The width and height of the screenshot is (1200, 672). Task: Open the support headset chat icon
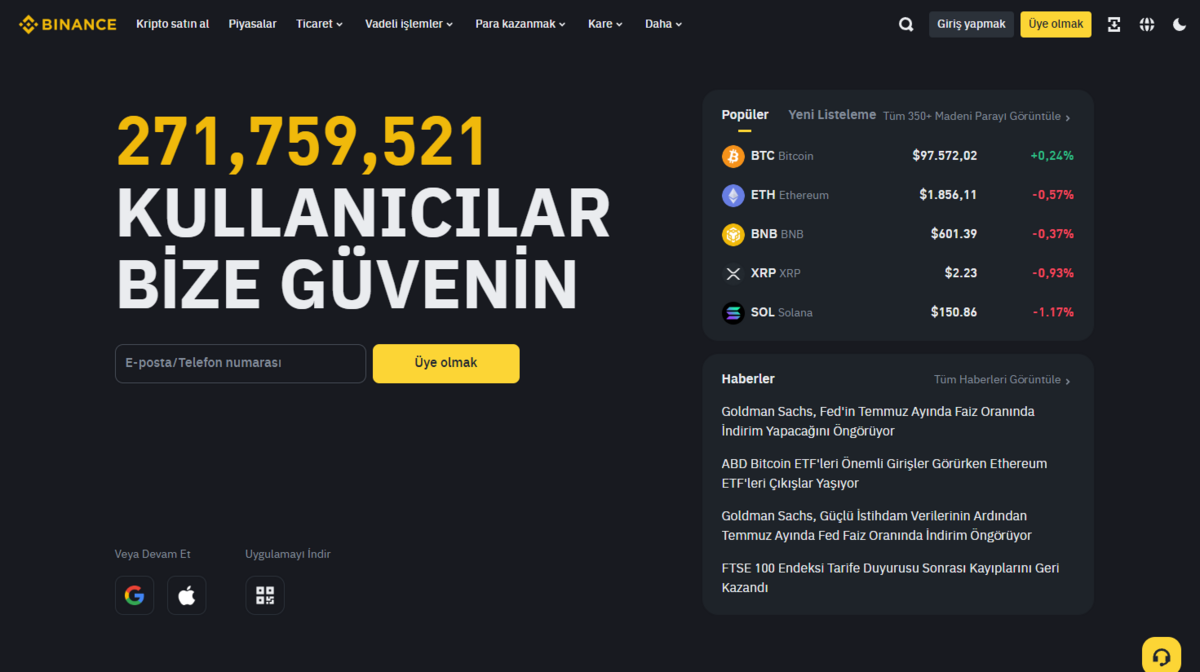click(x=1161, y=656)
